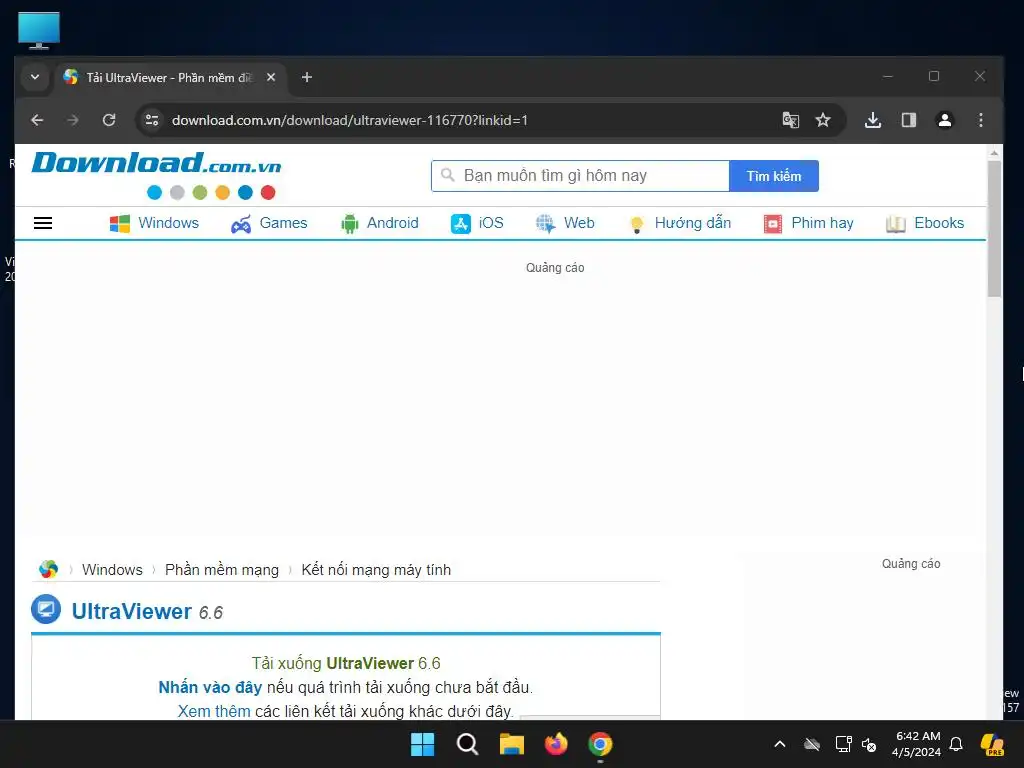1024x768 pixels.
Task: Open Firefox from the taskbar
Action: click(556, 744)
